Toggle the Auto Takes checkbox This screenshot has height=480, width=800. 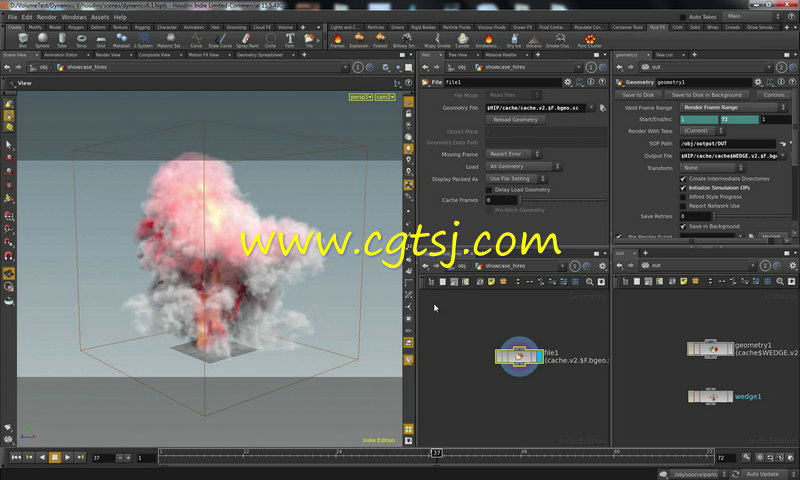pos(683,17)
